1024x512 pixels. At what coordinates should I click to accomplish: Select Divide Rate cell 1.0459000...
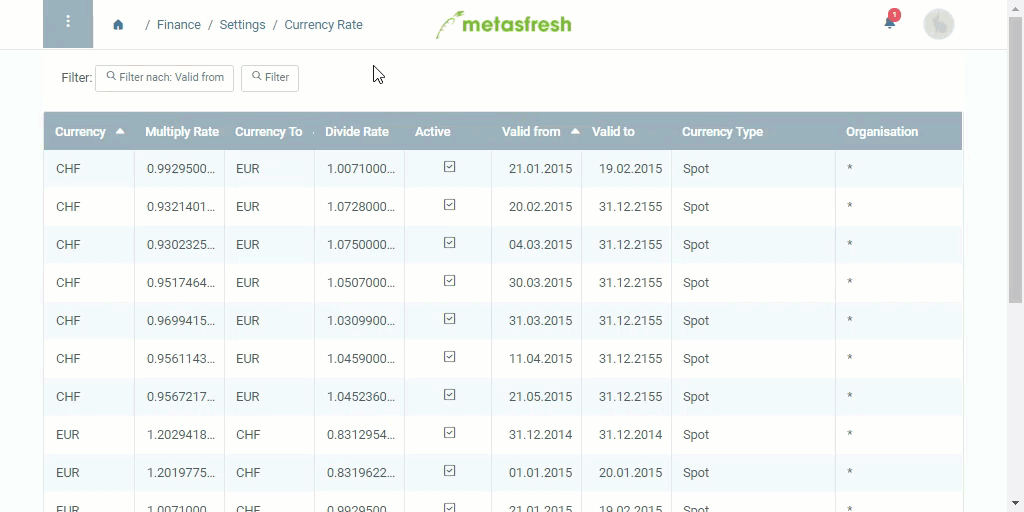pyautogui.click(x=360, y=358)
